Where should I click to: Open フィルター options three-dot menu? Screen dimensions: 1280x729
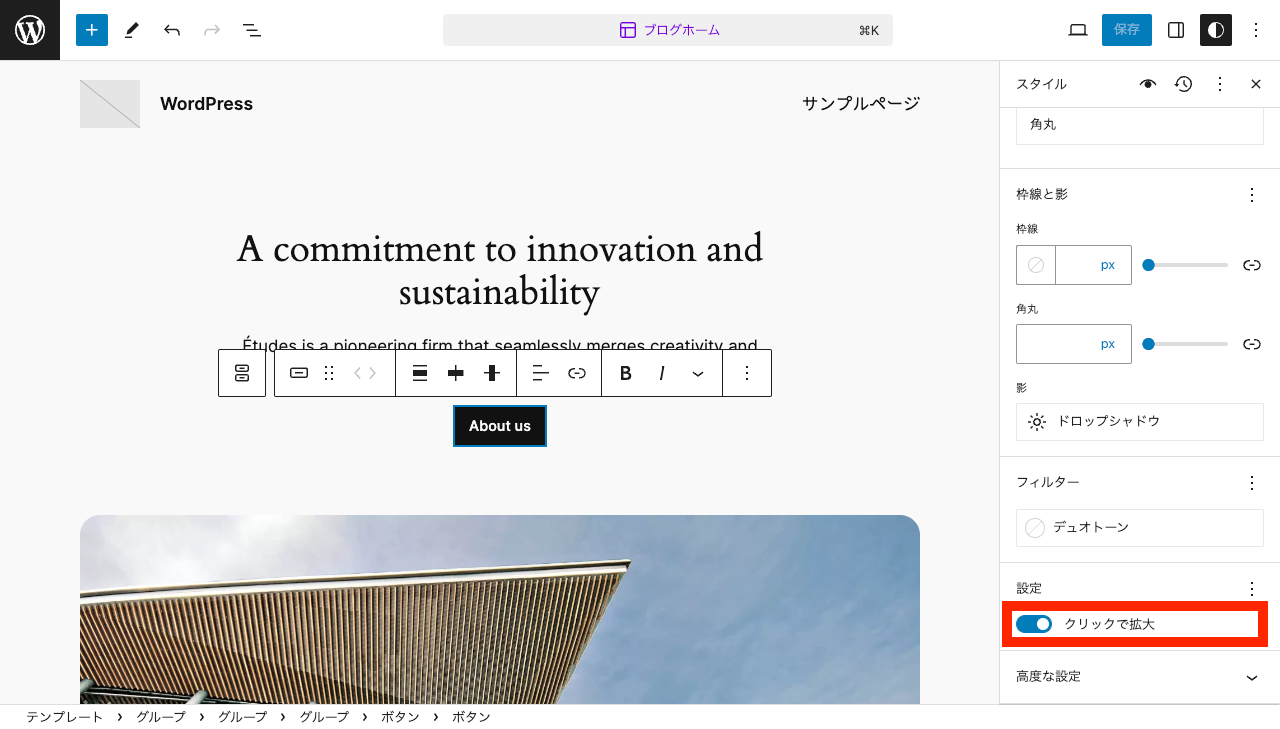pos(1252,483)
